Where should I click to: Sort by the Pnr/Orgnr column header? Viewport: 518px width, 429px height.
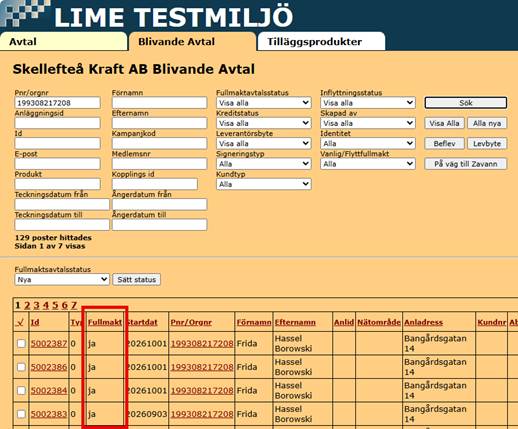pyautogui.click(x=191, y=322)
